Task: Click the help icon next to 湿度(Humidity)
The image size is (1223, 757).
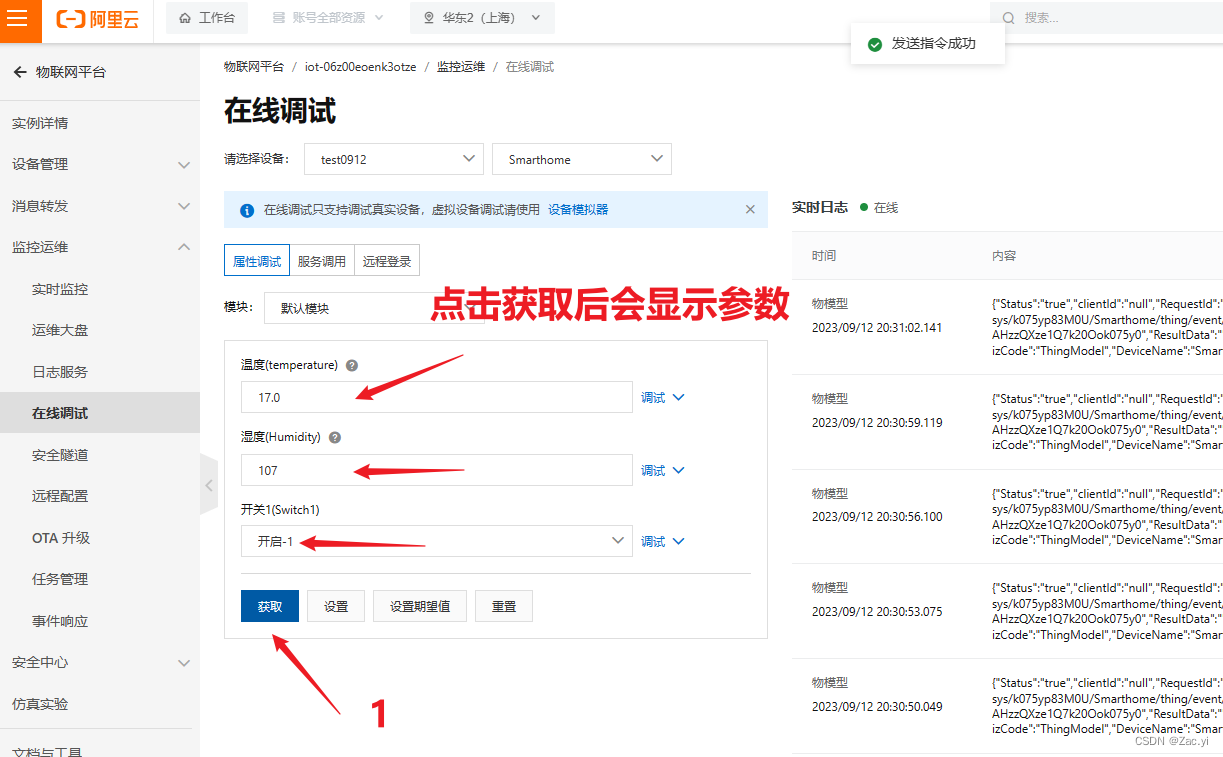Action: [335, 437]
